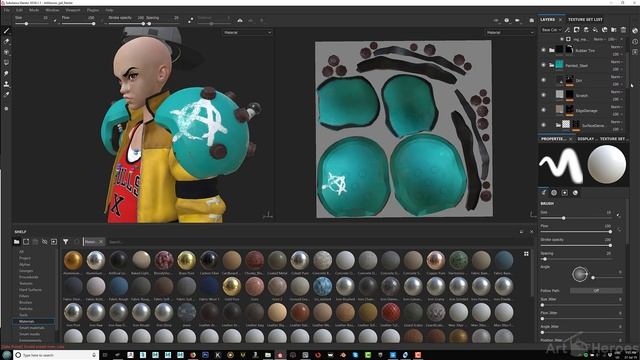Select Environments category in shelf list
Screen dimensions: 640x360
coord(30,340)
